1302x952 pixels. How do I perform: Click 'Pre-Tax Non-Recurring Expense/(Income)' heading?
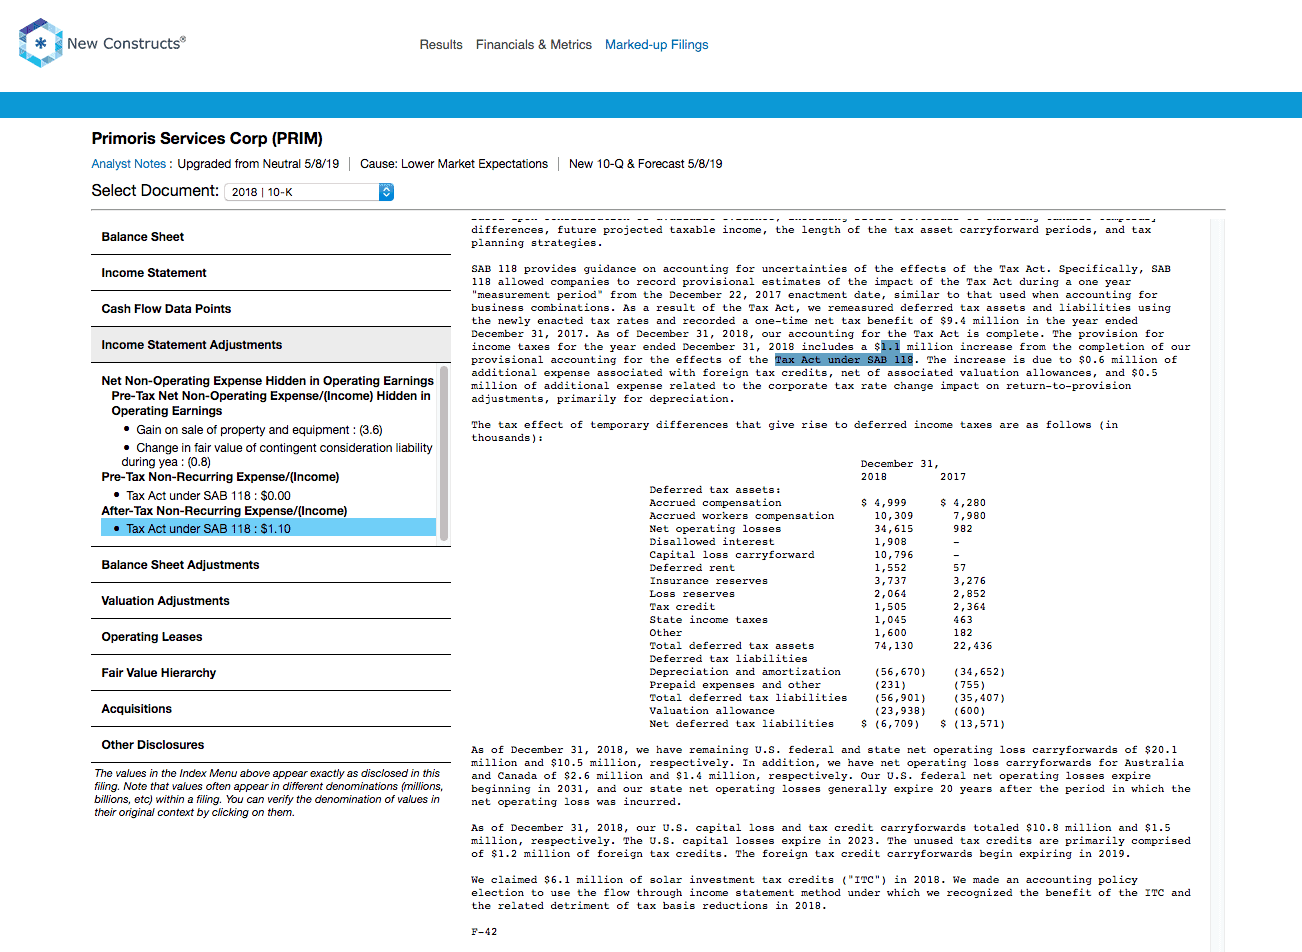point(220,477)
